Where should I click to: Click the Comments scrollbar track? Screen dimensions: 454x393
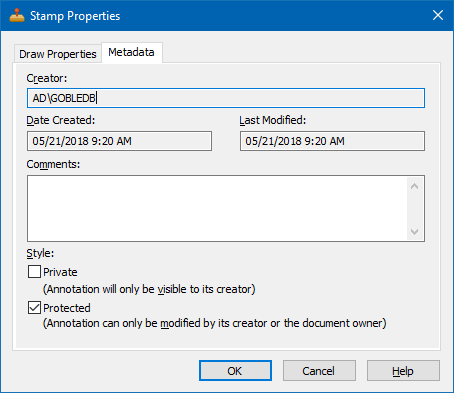415,209
